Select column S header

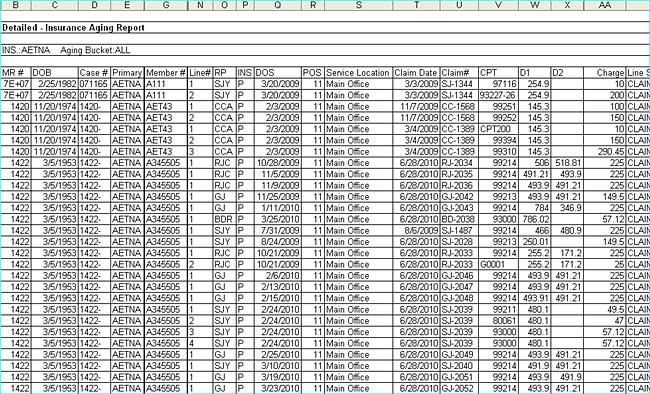point(359,5)
